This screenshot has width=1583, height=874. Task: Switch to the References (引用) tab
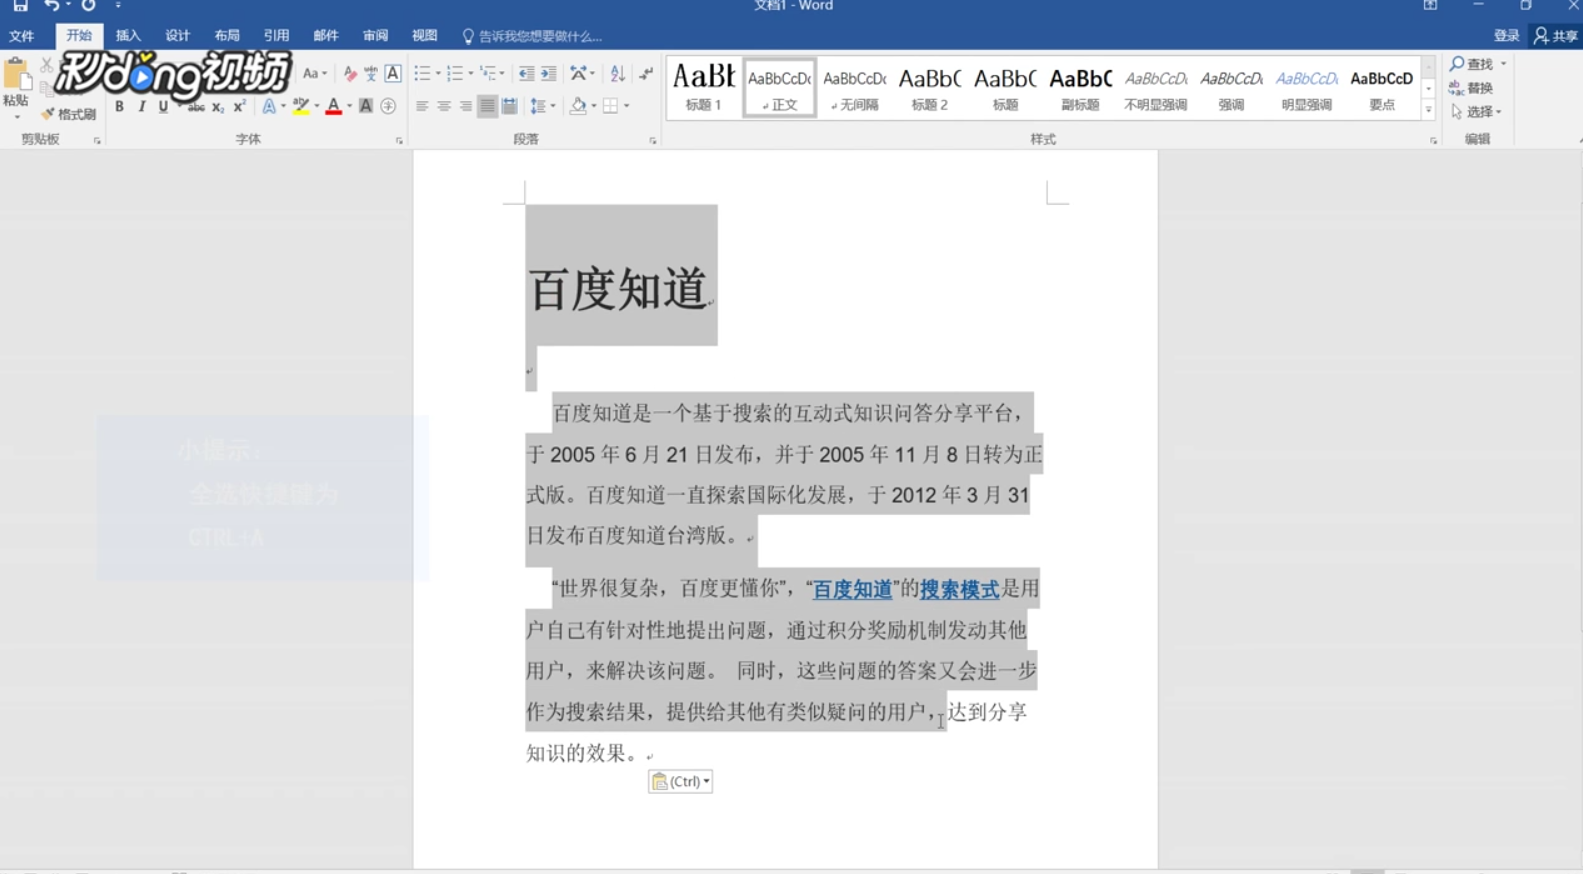(276, 36)
